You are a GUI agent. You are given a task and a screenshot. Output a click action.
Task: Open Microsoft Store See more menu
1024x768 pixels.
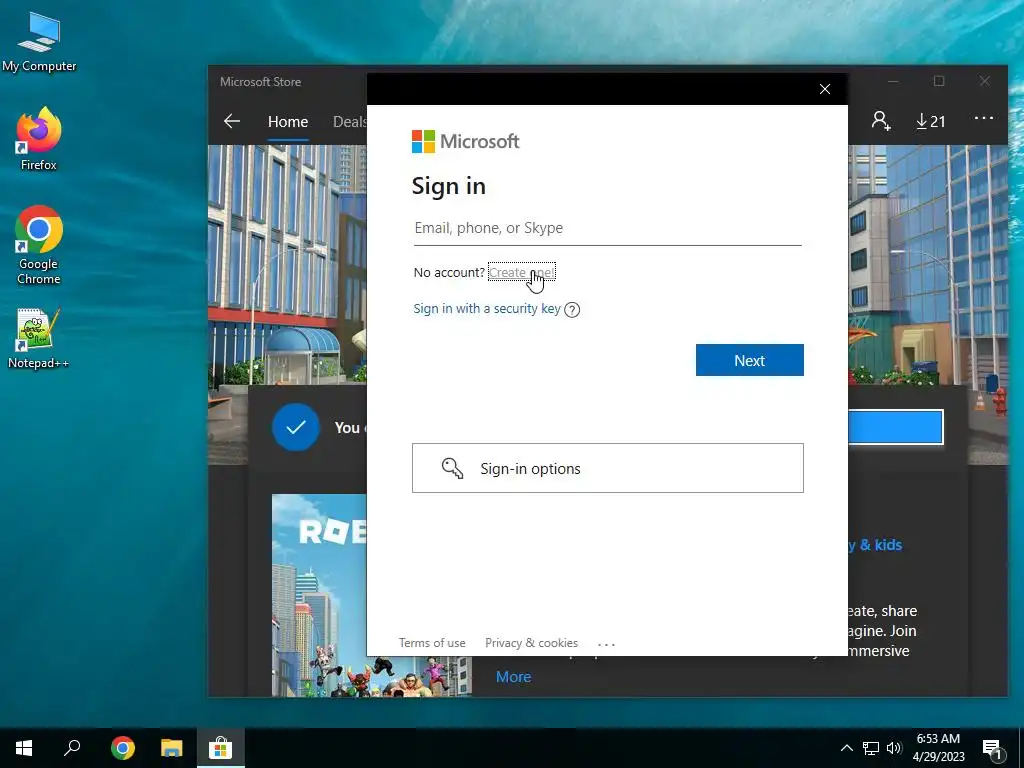point(984,118)
